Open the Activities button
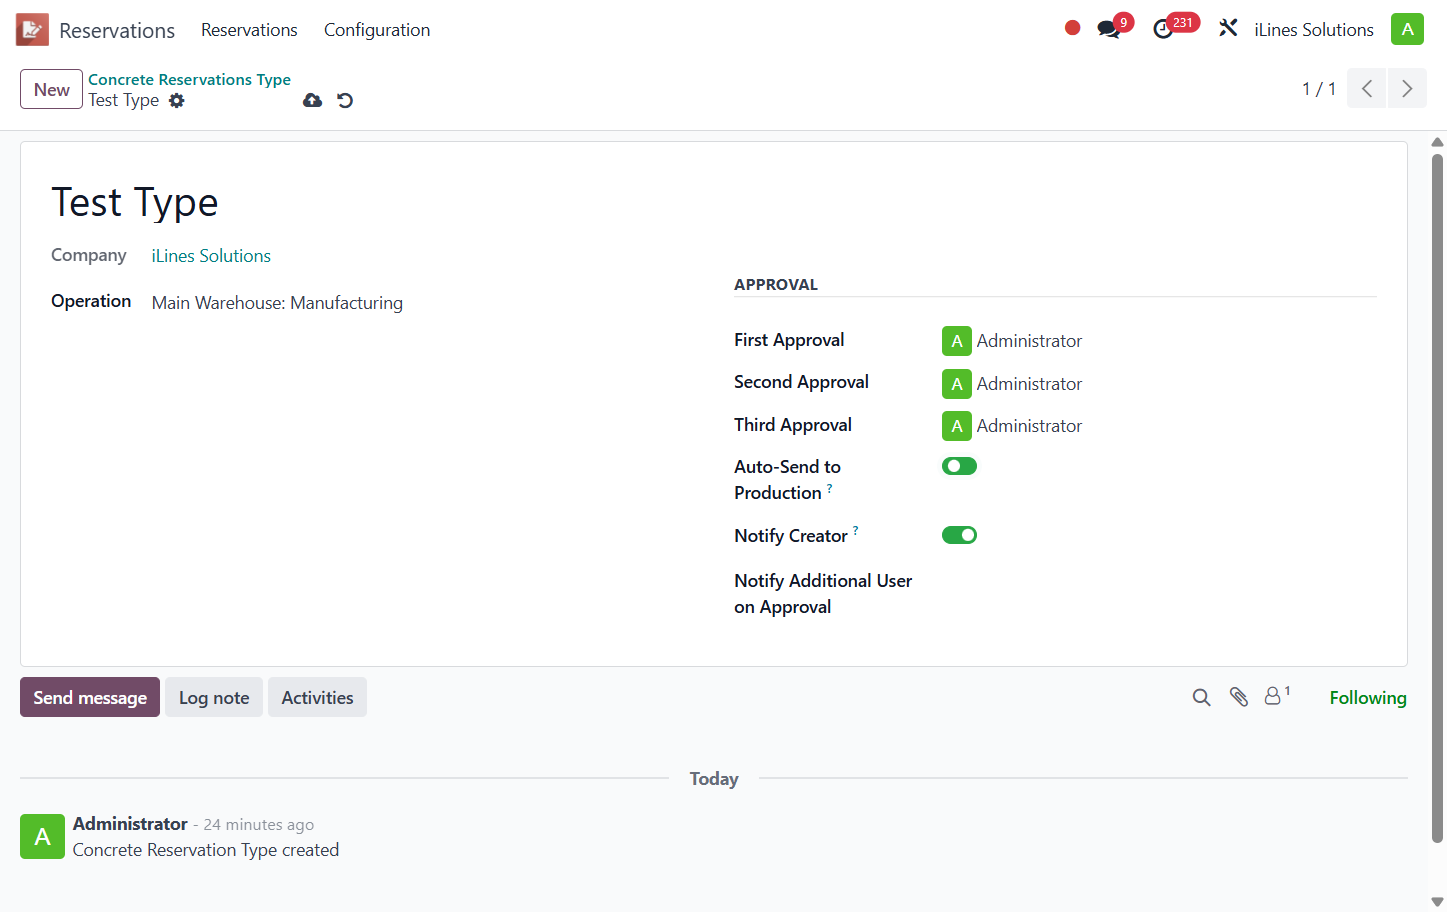This screenshot has height=912, width=1447. [x=317, y=697]
